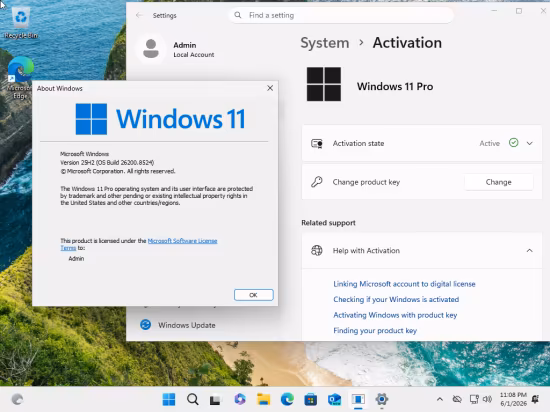Show hidden tray icons chevron

[440, 399]
